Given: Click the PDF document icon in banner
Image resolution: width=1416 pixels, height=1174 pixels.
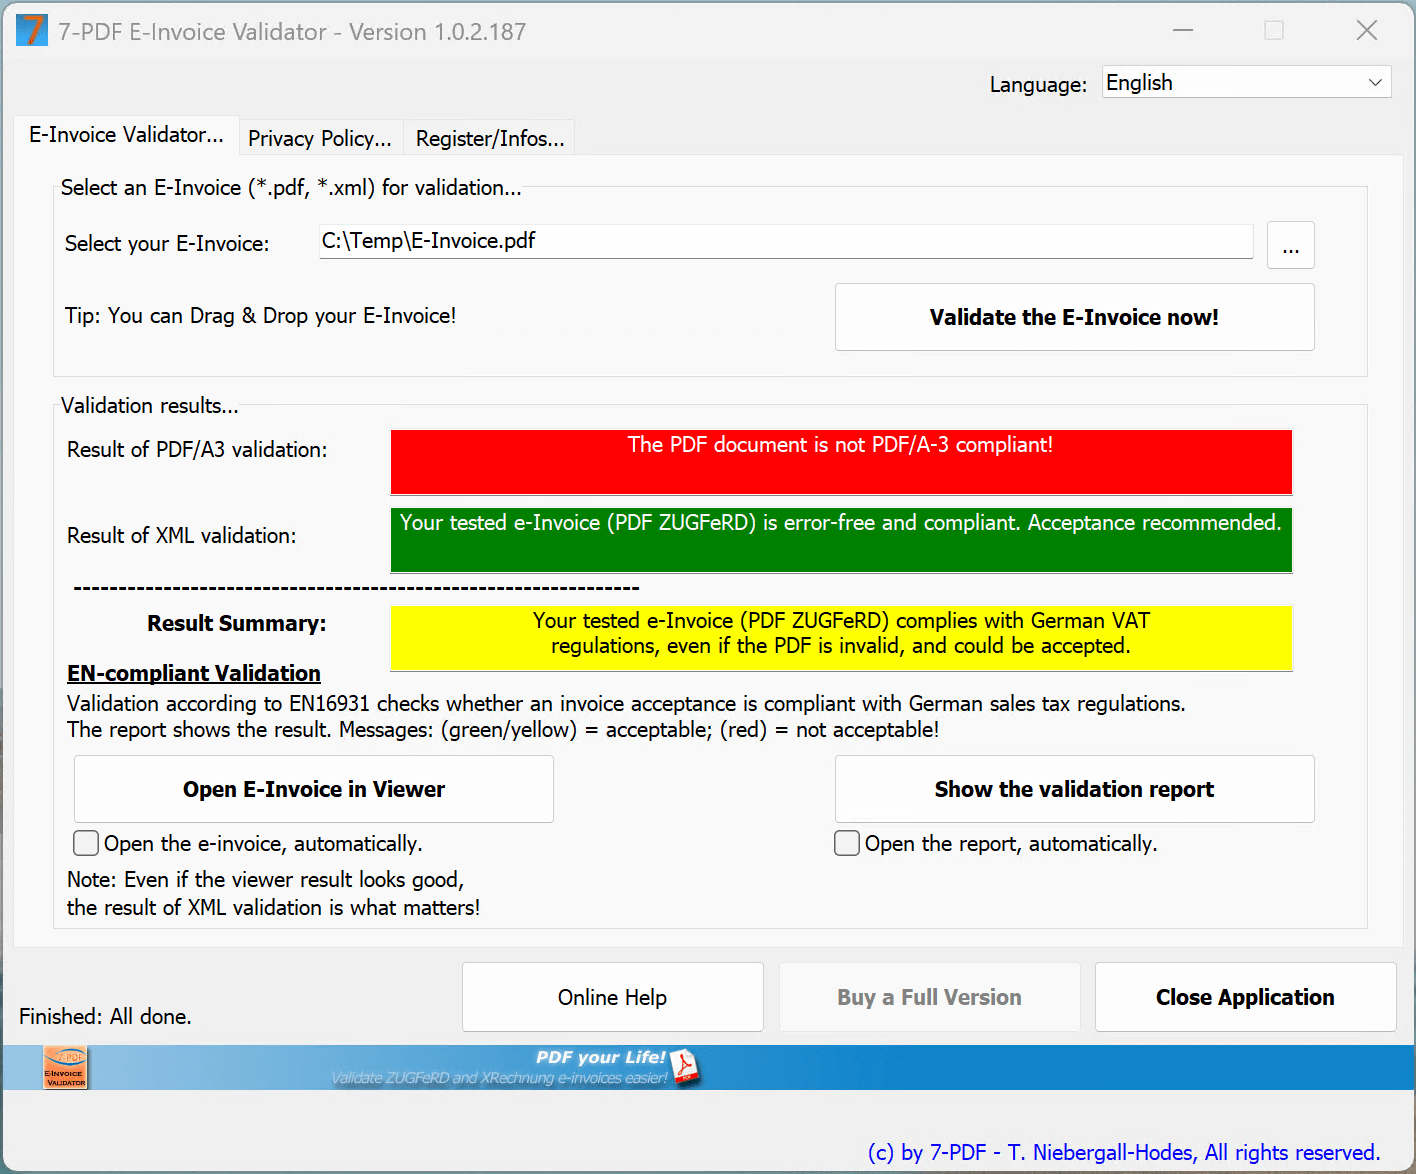Looking at the screenshot, I should pyautogui.click(x=686, y=1067).
